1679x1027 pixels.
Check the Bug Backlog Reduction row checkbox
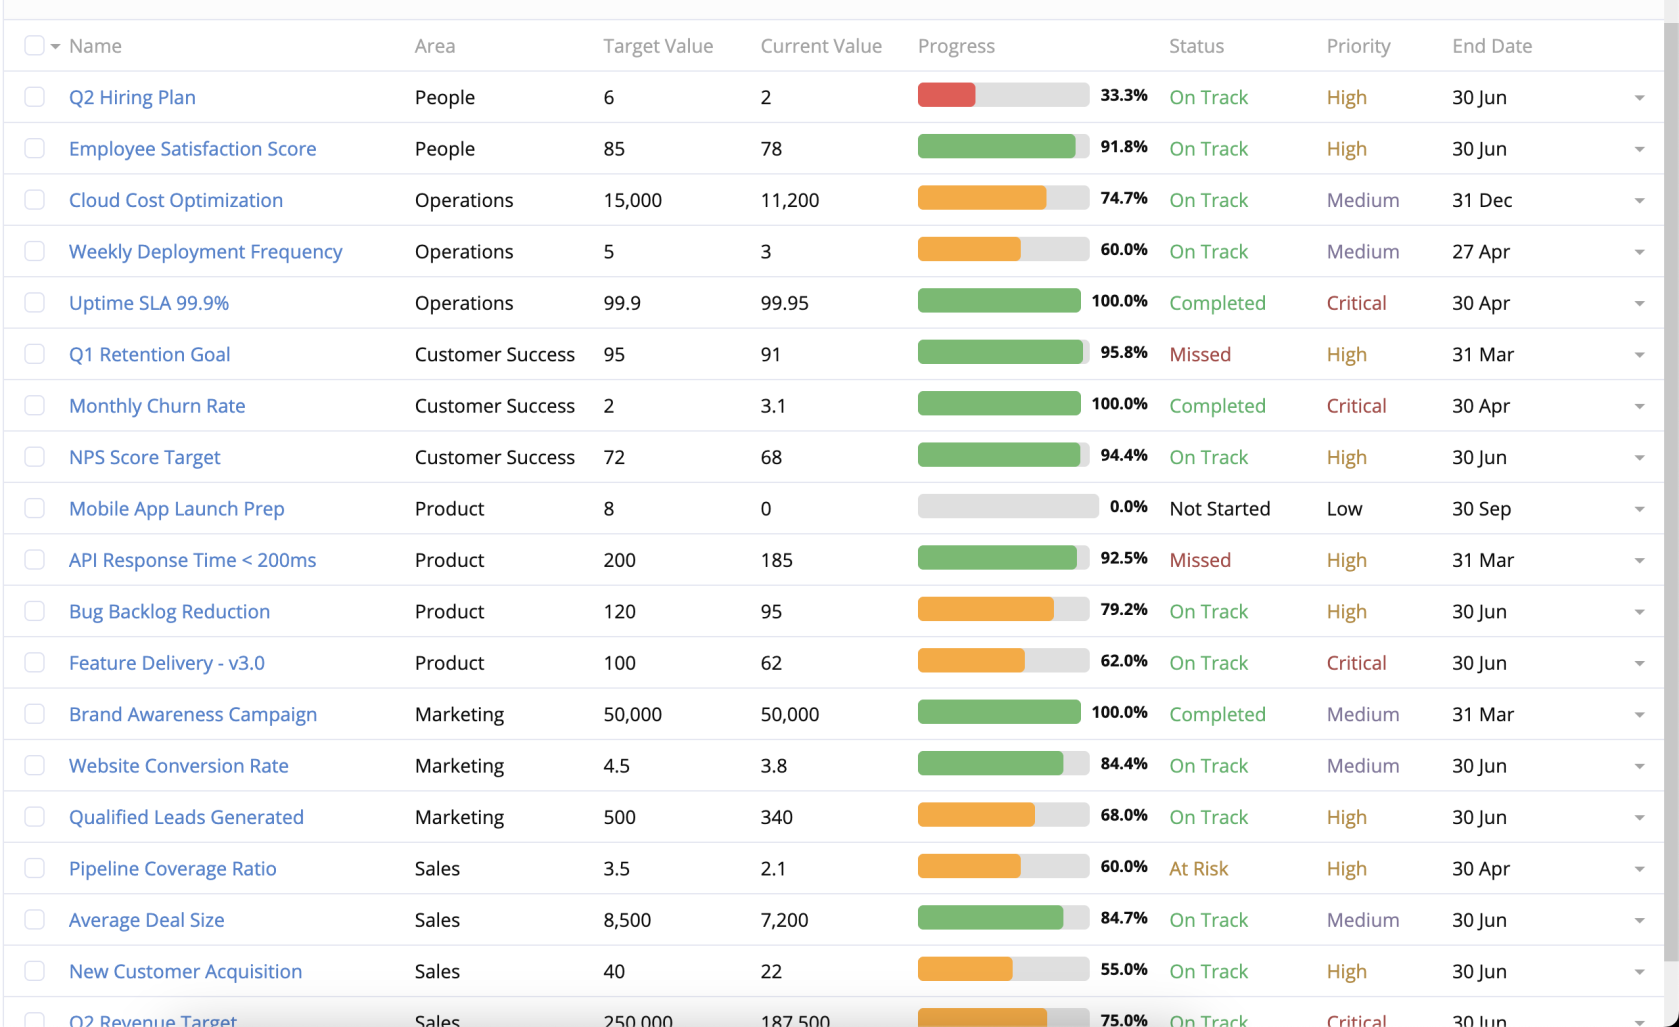35,612
